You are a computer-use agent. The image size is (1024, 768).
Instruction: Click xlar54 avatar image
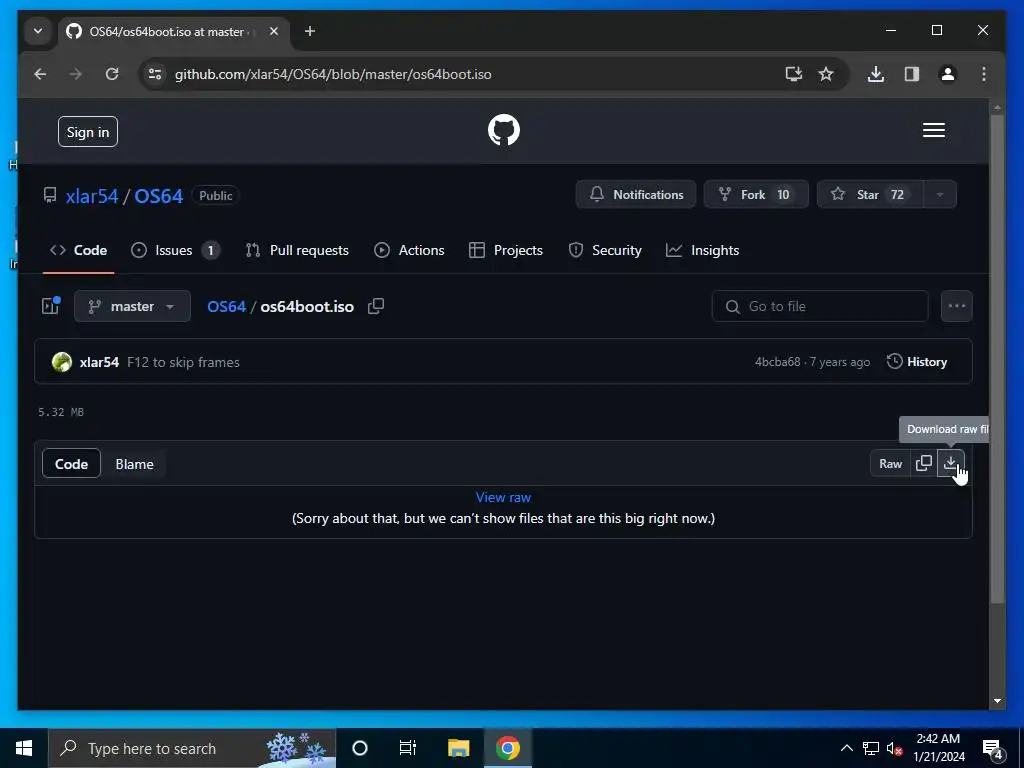62,362
